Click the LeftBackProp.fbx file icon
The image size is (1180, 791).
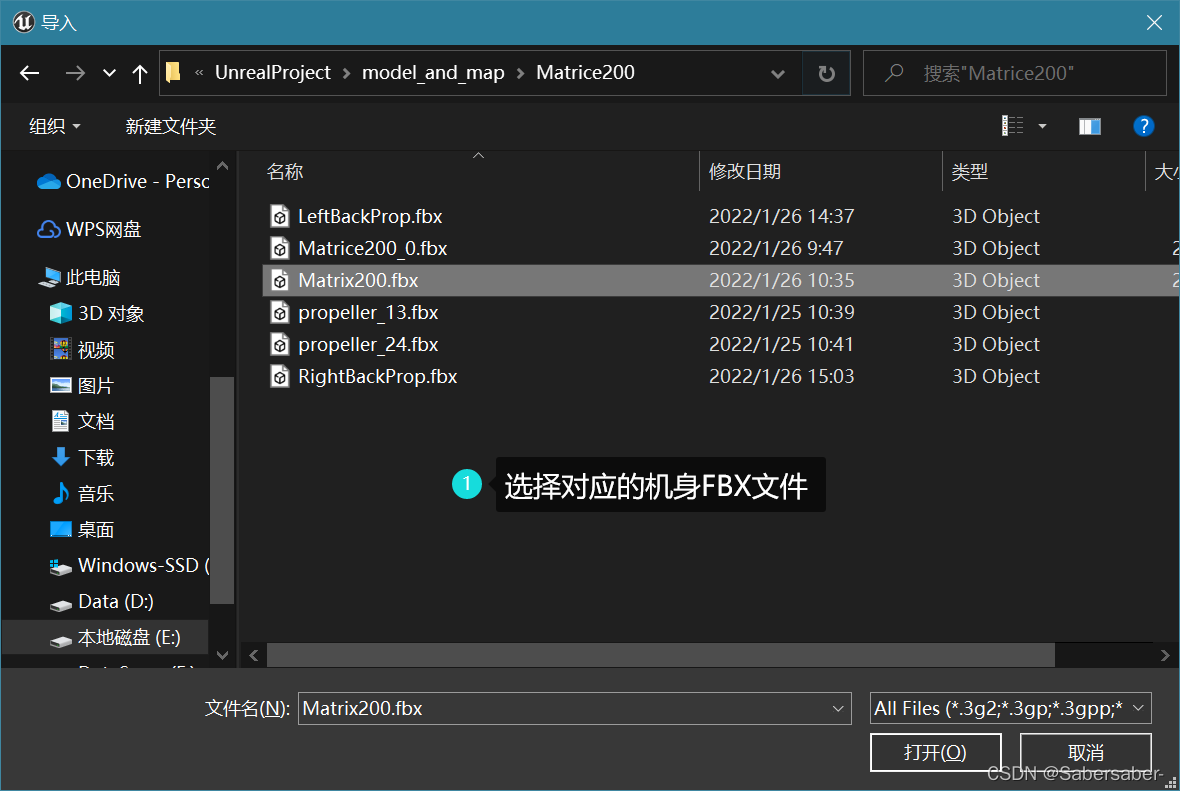click(x=280, y=217)
